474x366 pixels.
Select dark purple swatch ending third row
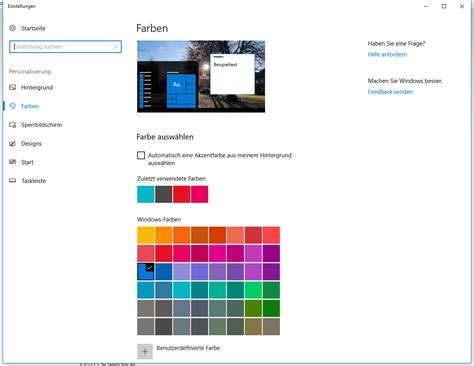point(271,271)
